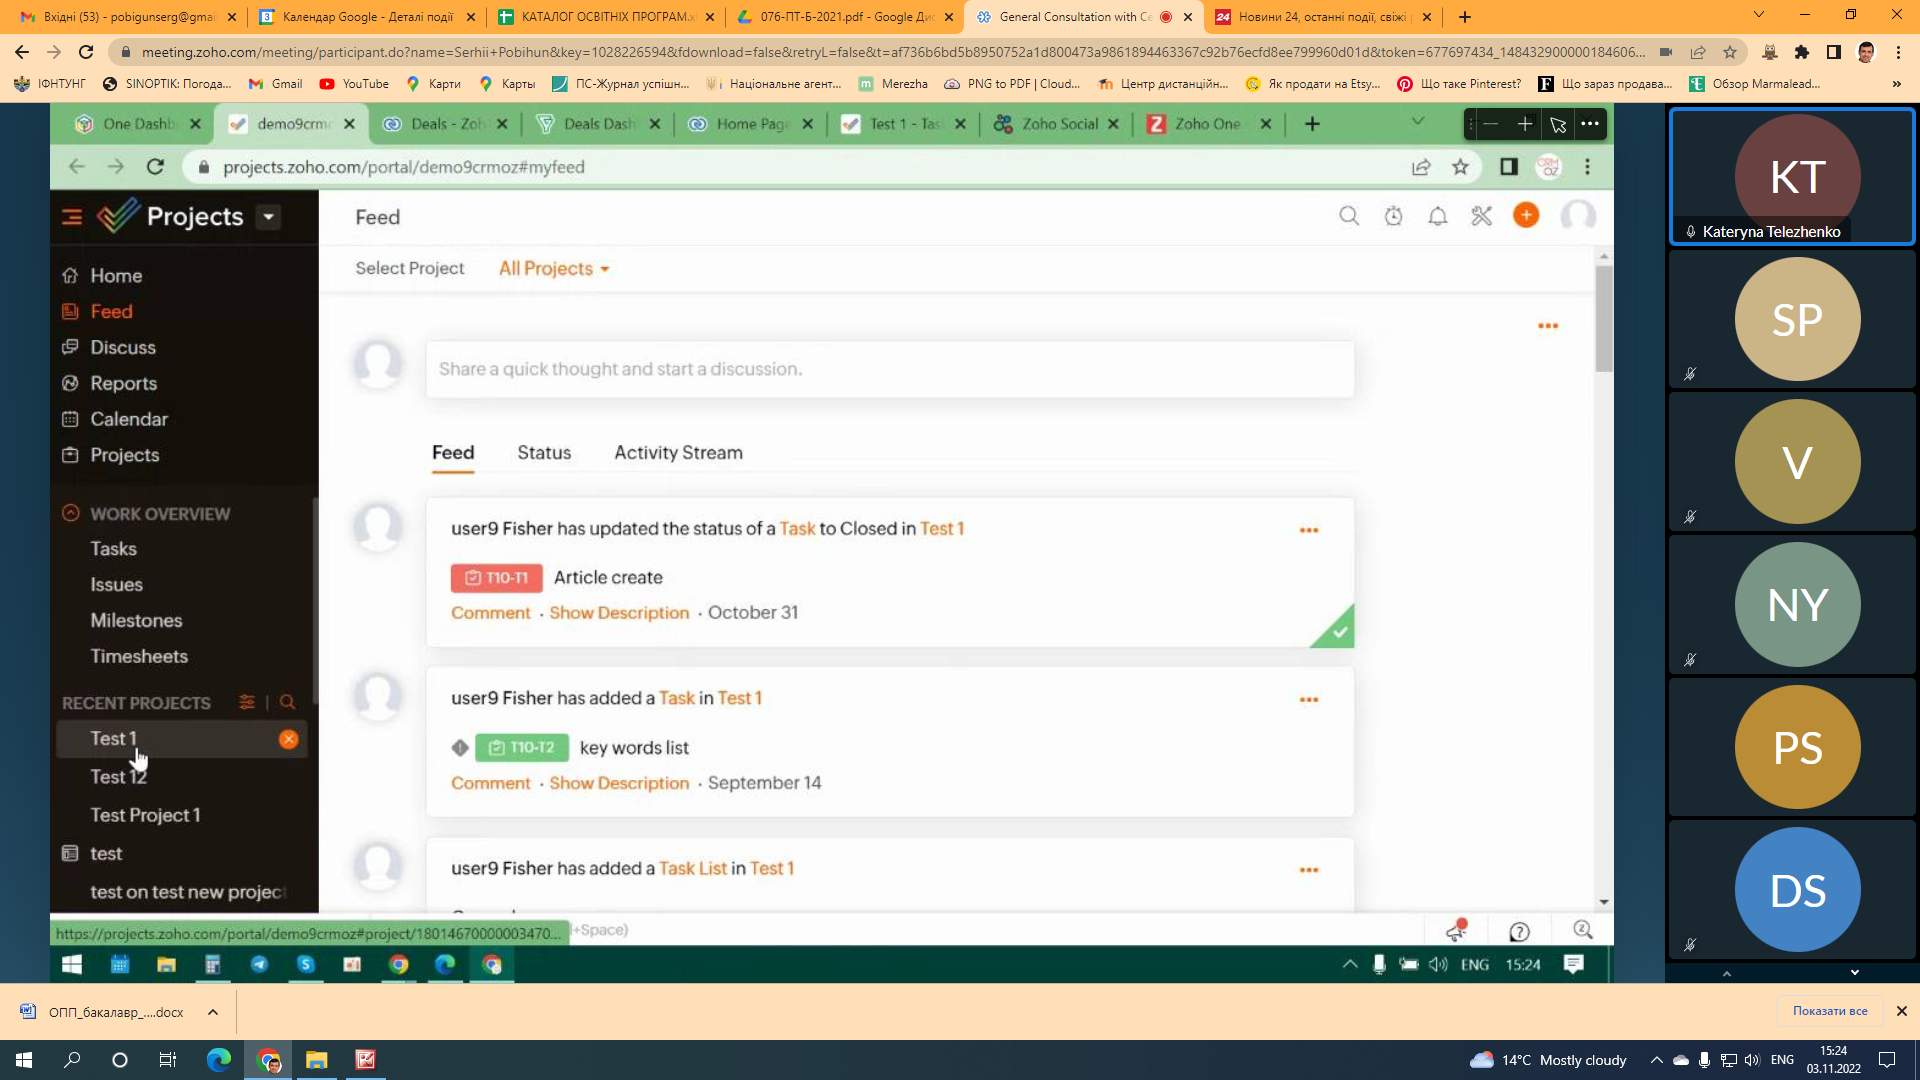Open Timesheets in the sidebar
This screenshot has height=1080, width=1920.
139,656
